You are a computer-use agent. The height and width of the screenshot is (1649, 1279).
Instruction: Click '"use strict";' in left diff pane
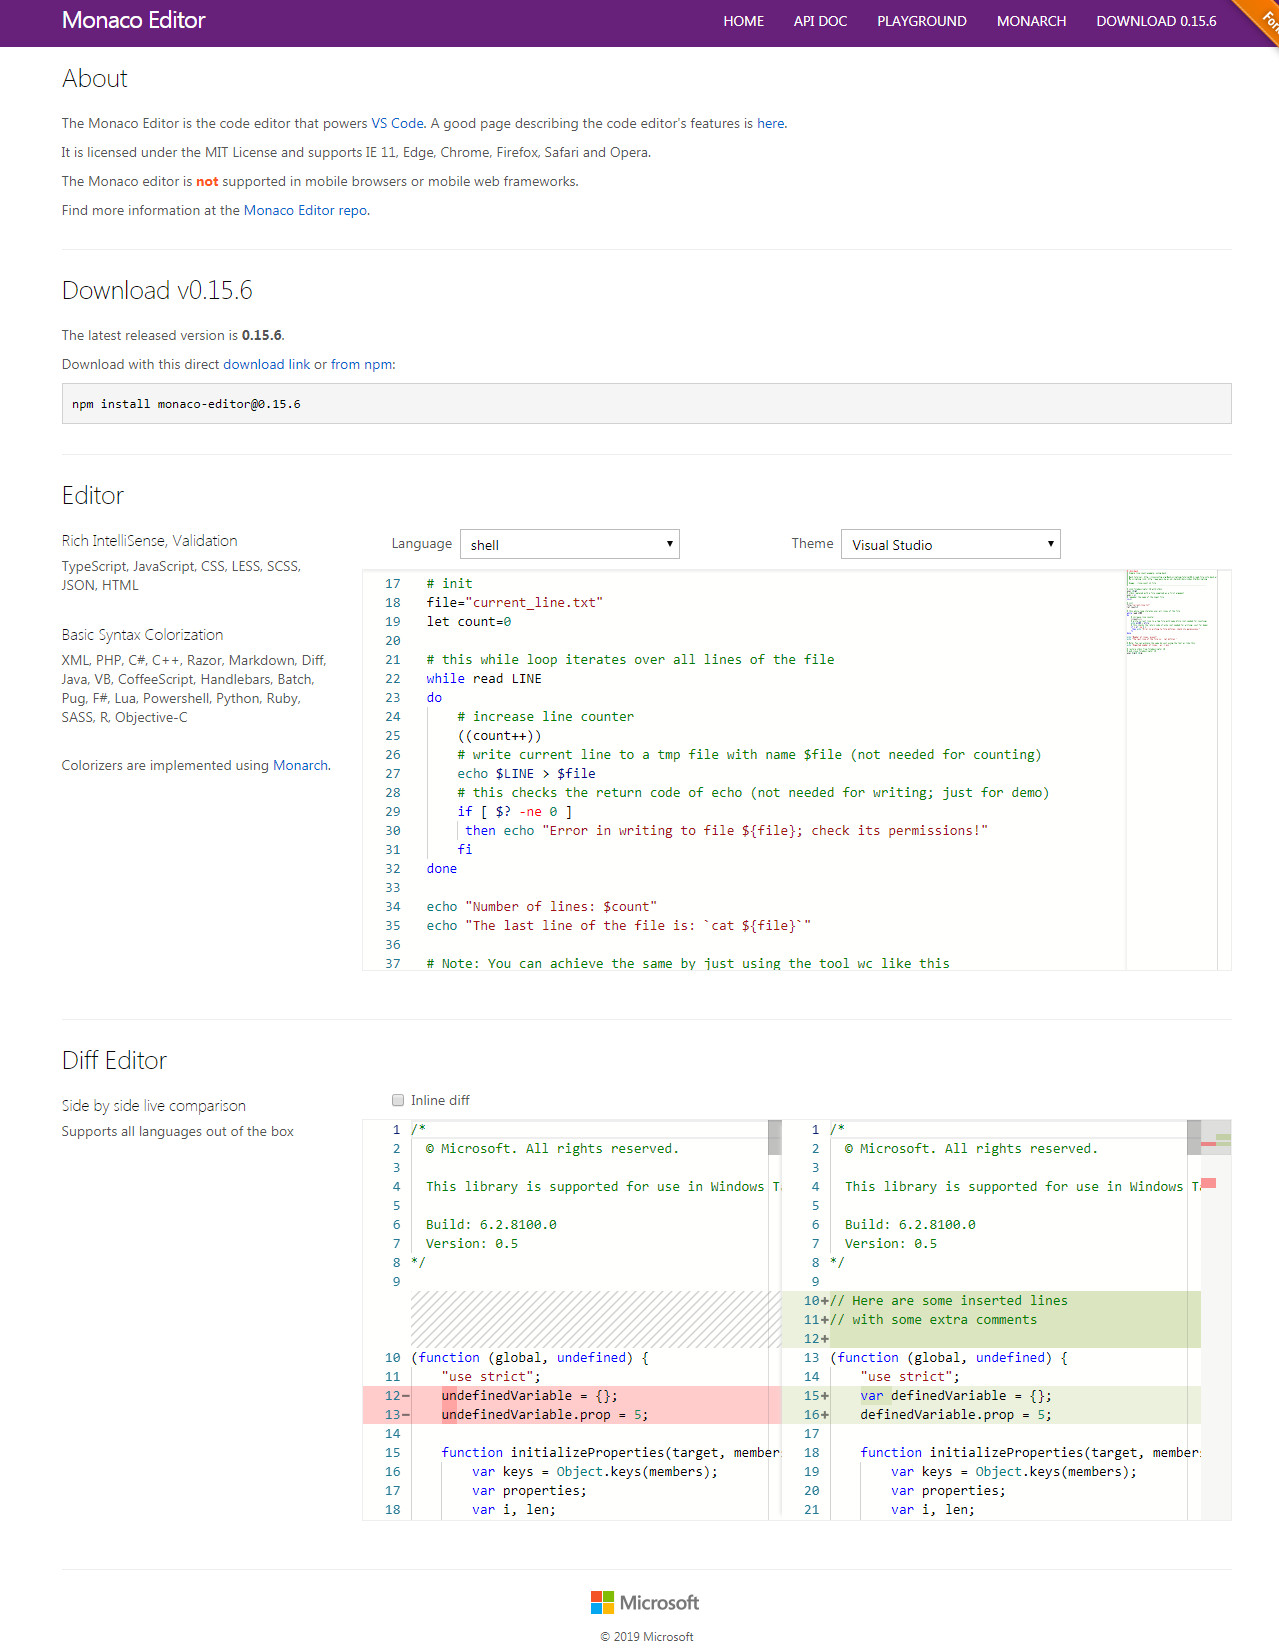(x=491, y=1376)
